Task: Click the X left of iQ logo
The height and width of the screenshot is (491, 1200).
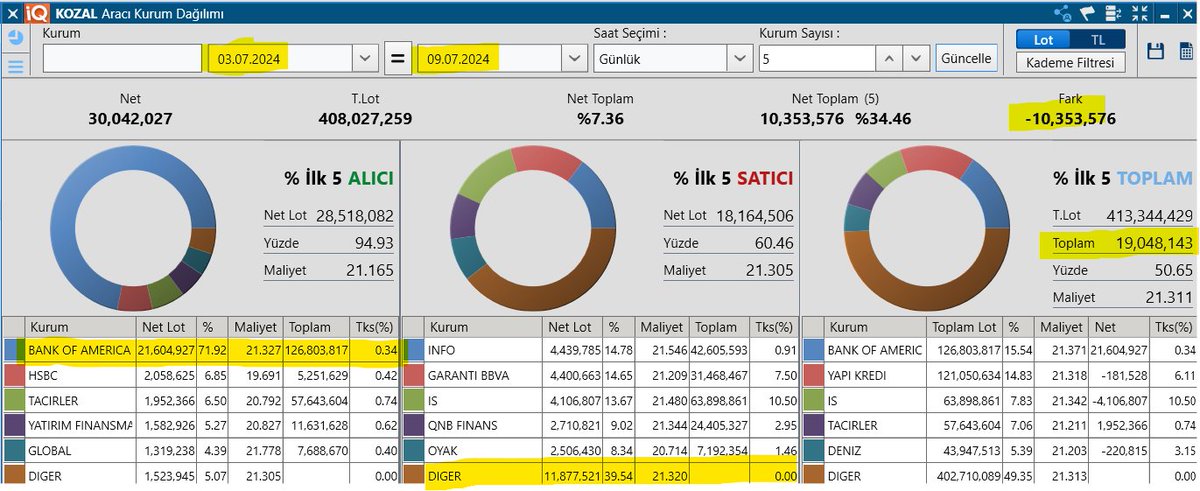Action: (x=13, y=13)
